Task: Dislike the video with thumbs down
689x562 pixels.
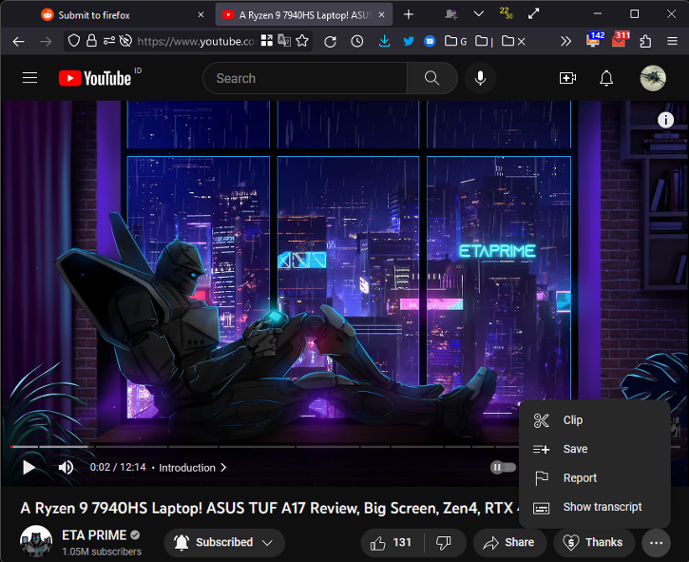Action: [x=444, y=543]
